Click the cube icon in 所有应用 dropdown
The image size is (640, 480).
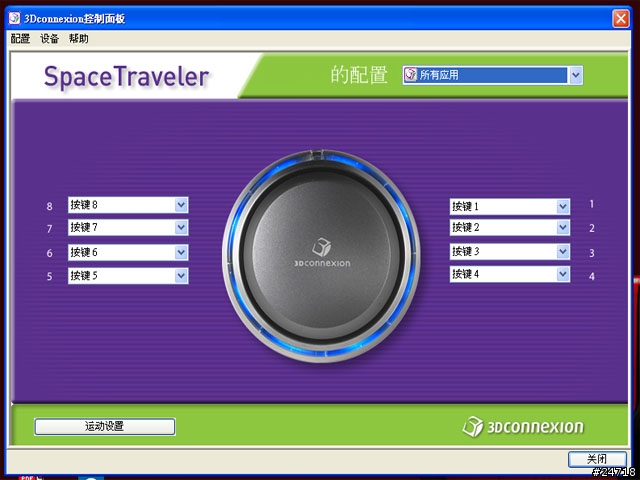pos(410,75)
